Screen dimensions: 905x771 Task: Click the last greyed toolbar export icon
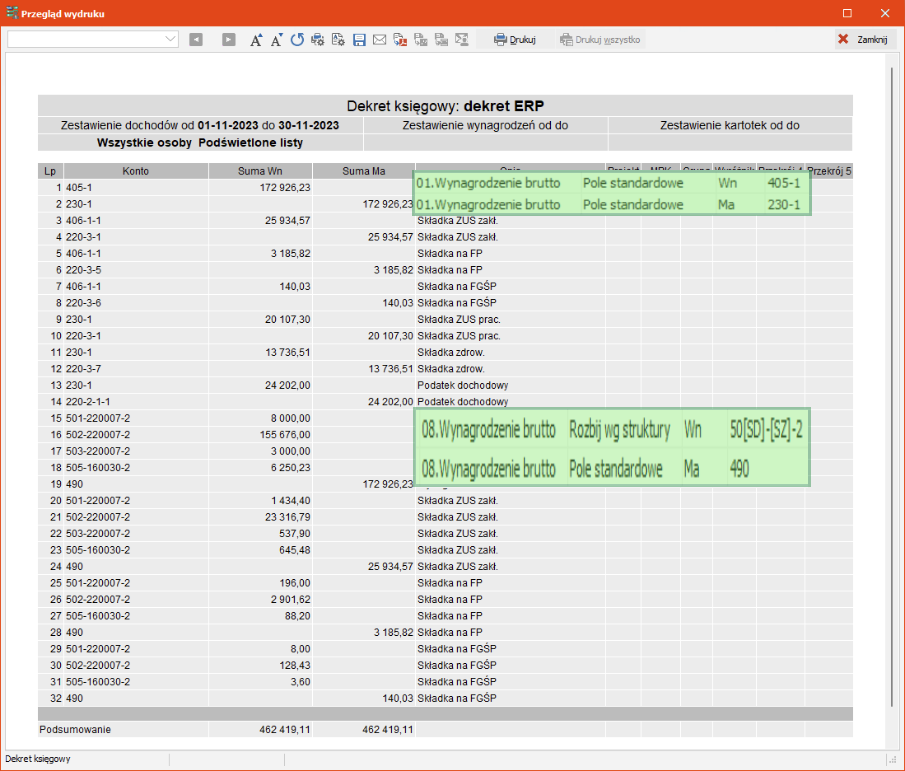[462, 39]
